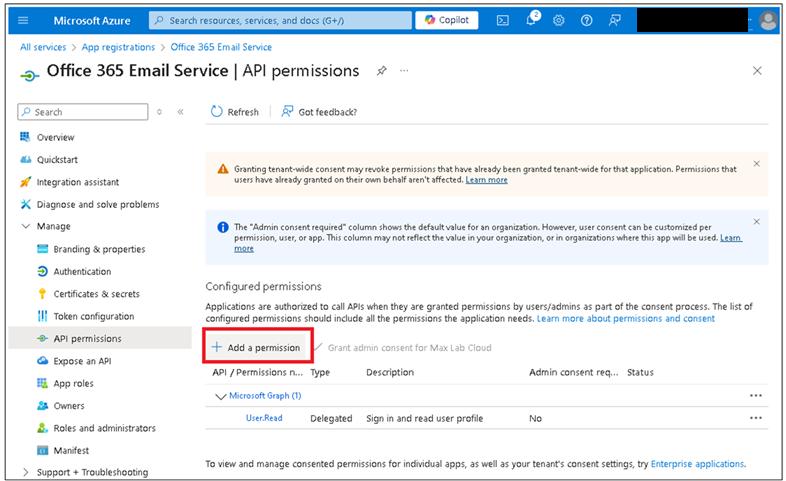The image size is (786, 481).
Task: Click the sidebar Search field
Action: 83,112
